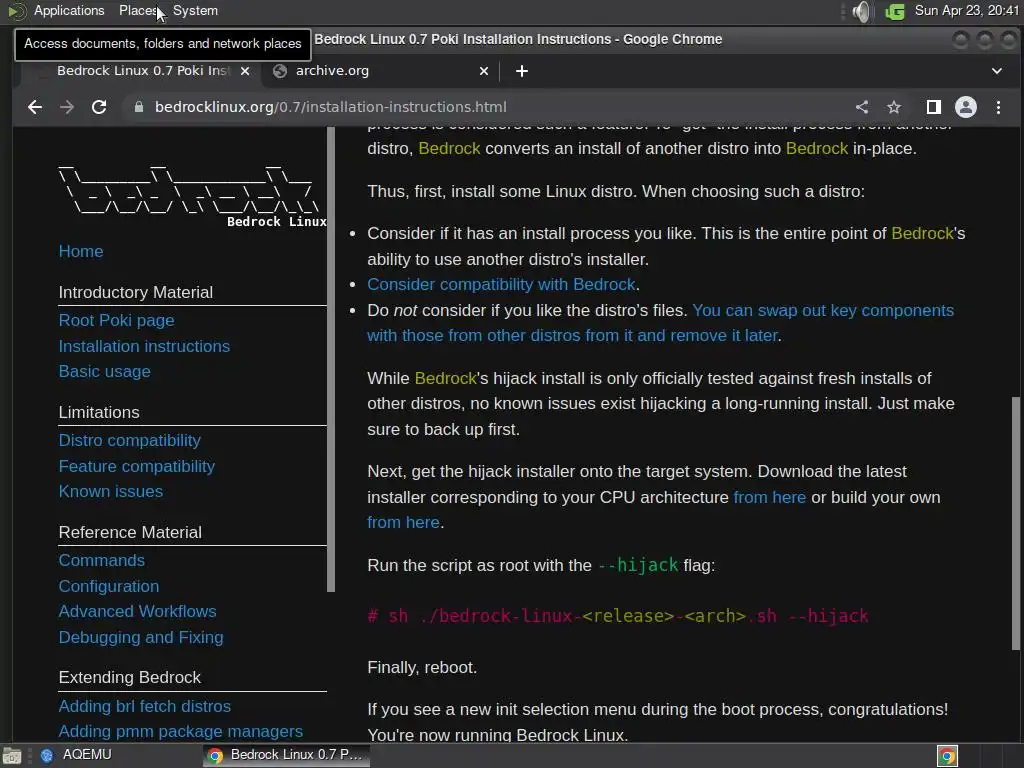
Task: Open the System menu
Action: click(195, 10)
